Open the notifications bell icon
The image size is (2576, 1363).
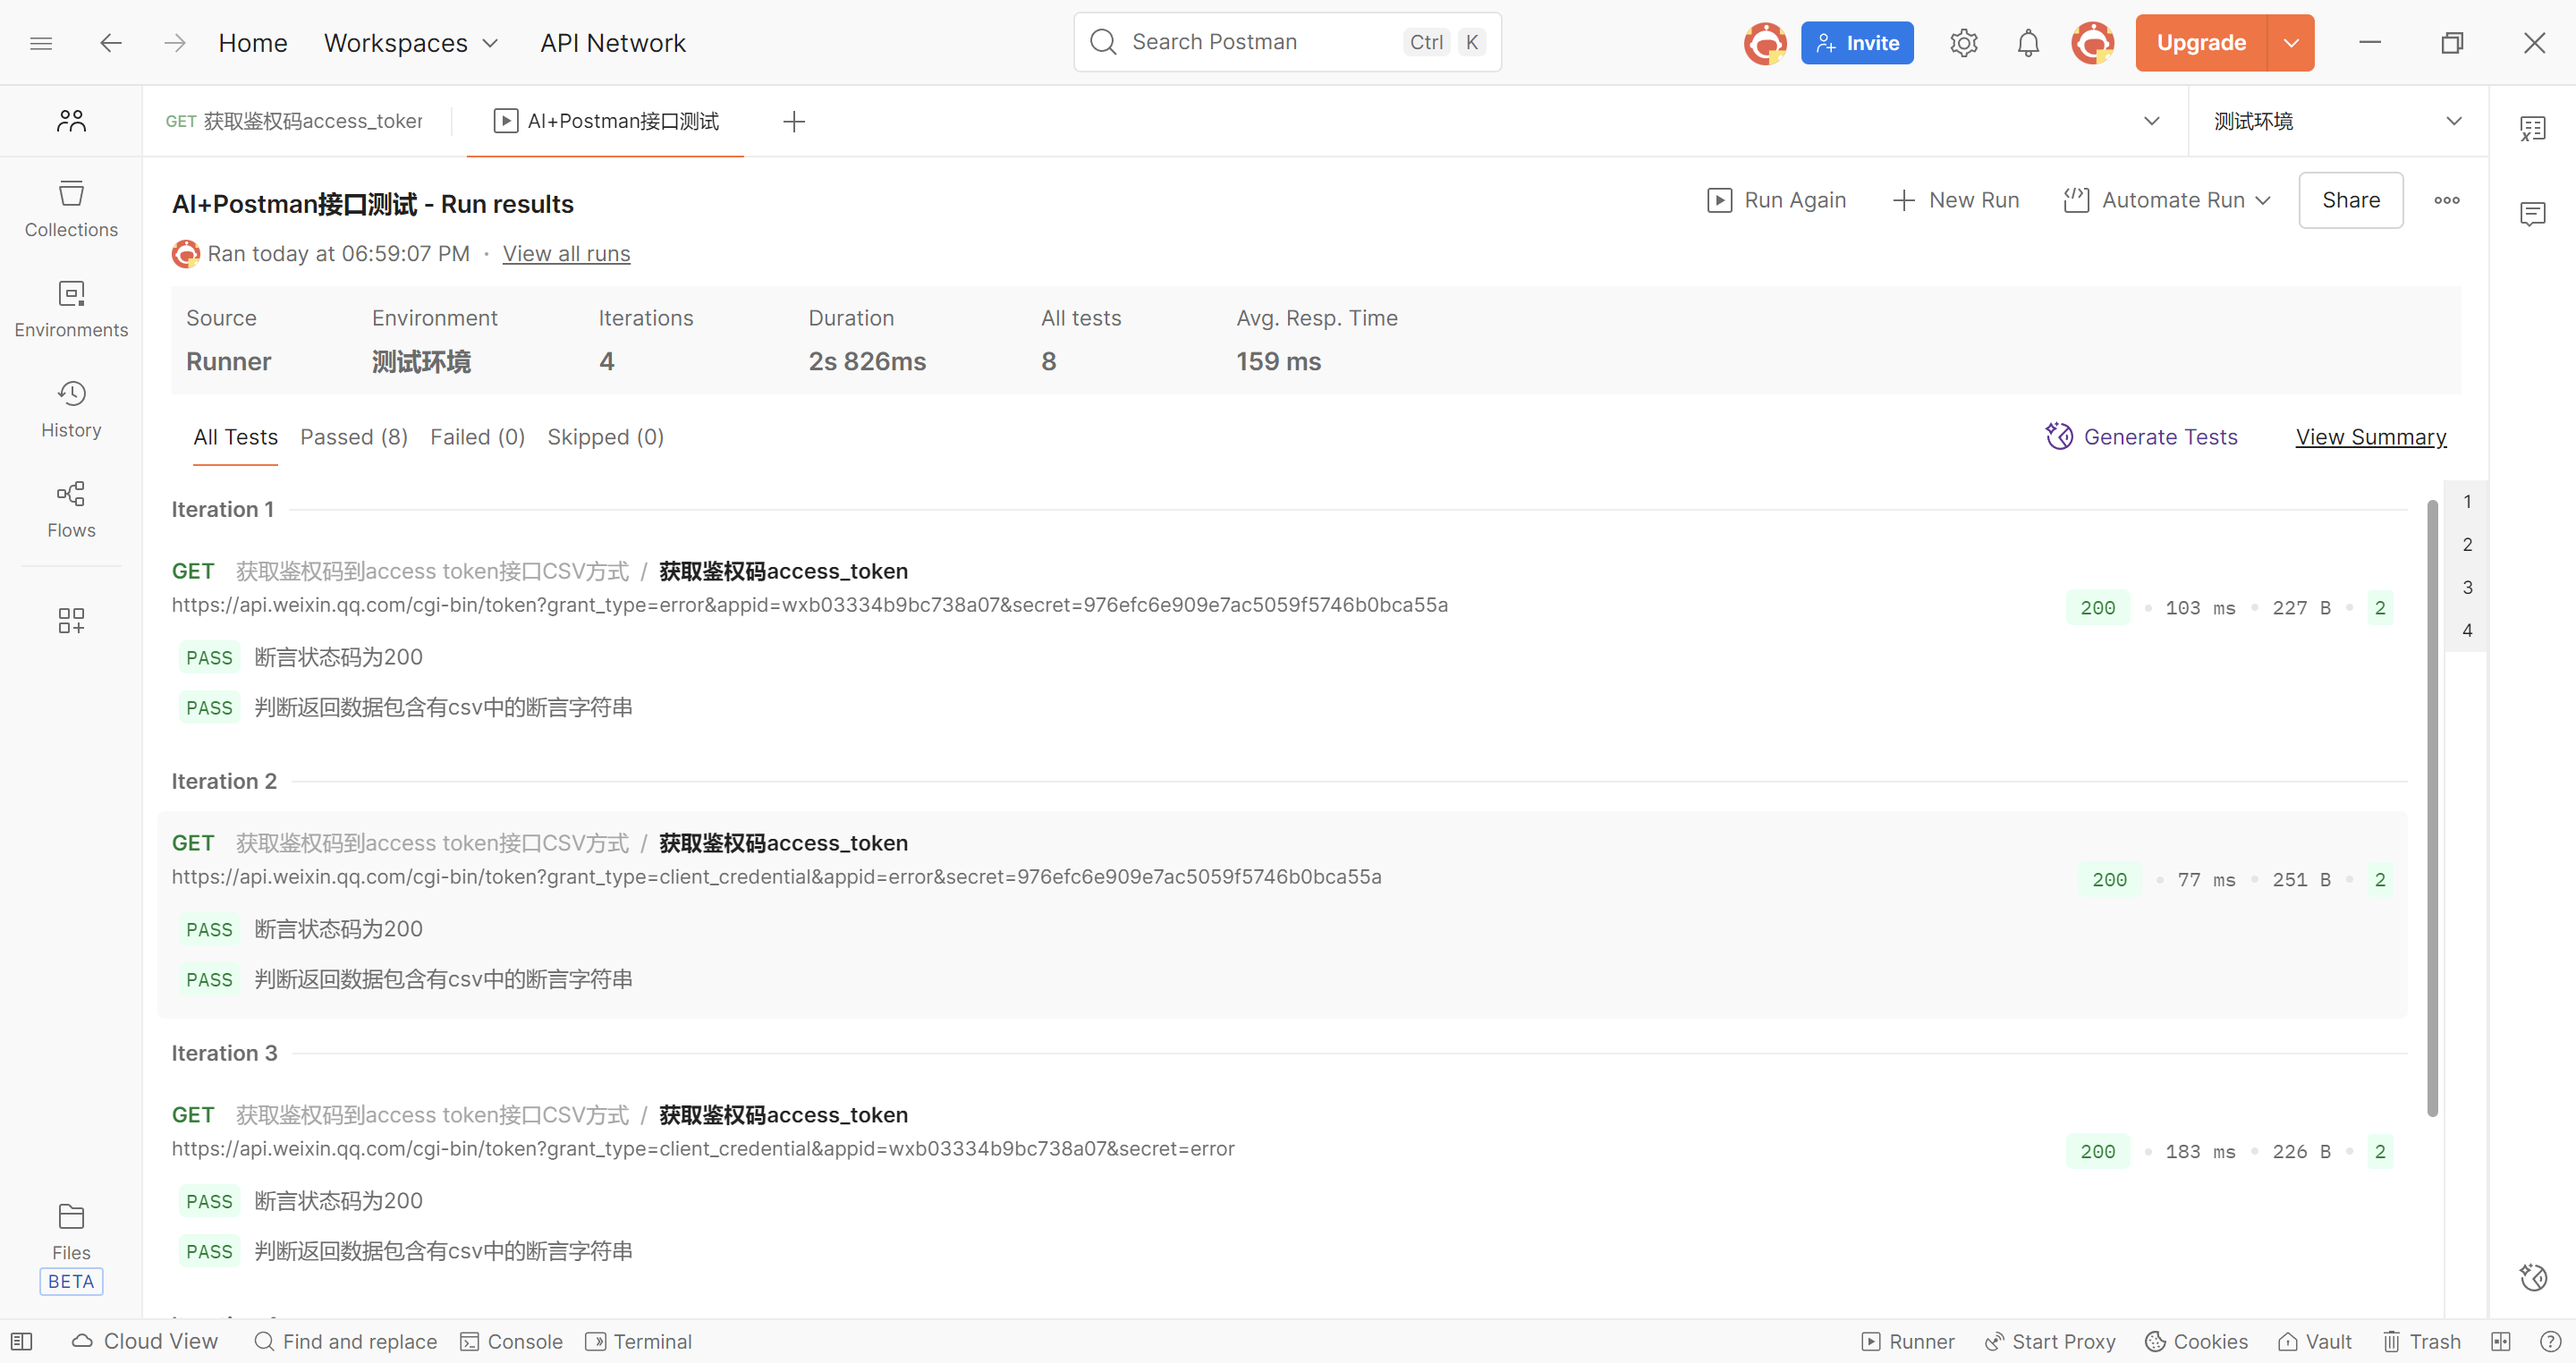(2028, 43)
